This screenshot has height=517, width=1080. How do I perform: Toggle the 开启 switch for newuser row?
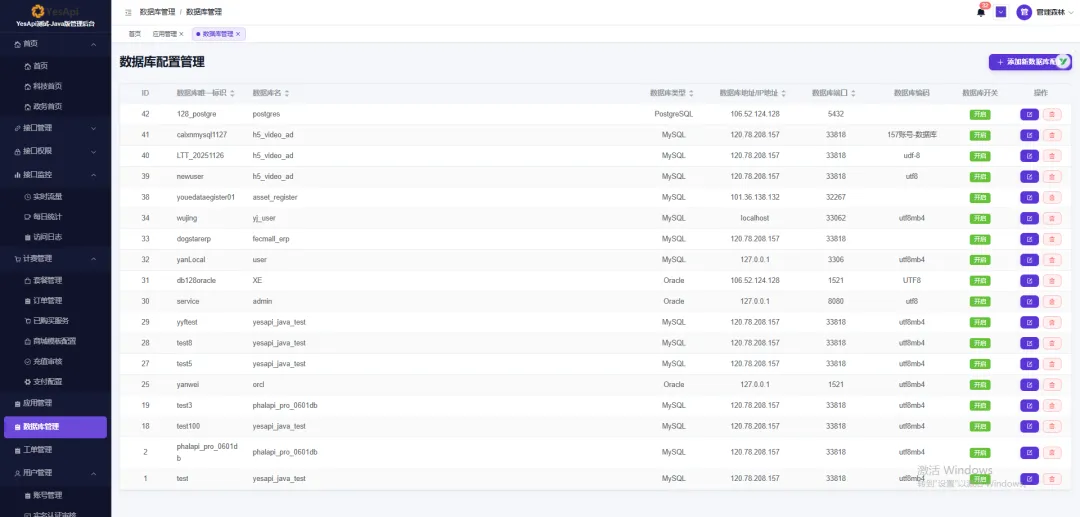(979, 177)
